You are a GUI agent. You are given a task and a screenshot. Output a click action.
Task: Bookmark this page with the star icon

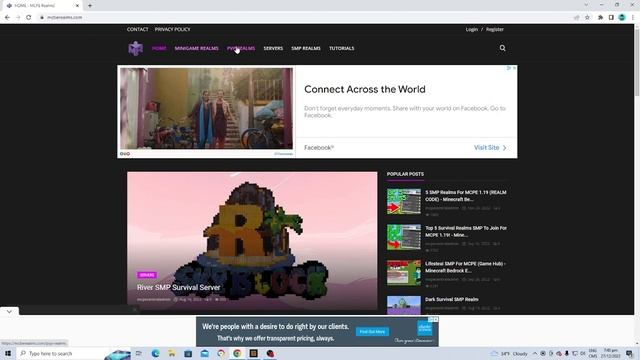point(587,17)
